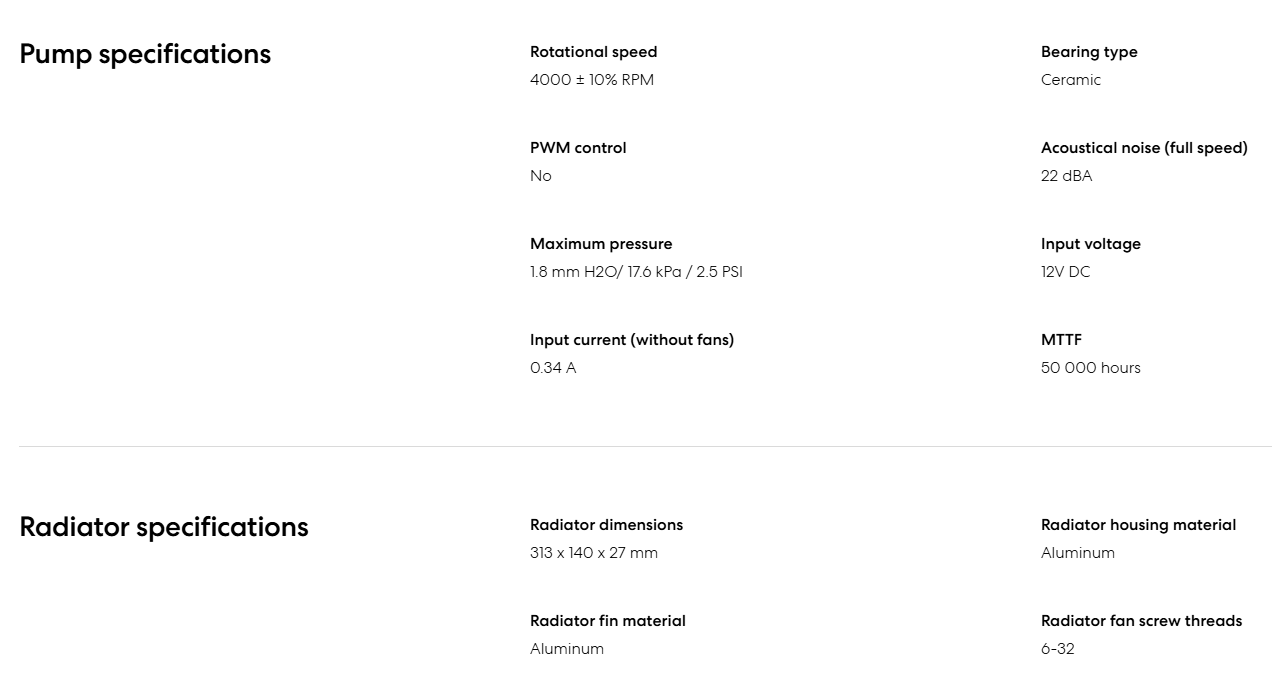1272x694 pixels.
Task: Click the 313 x 140 x 27 mm value
Action: 594,553
